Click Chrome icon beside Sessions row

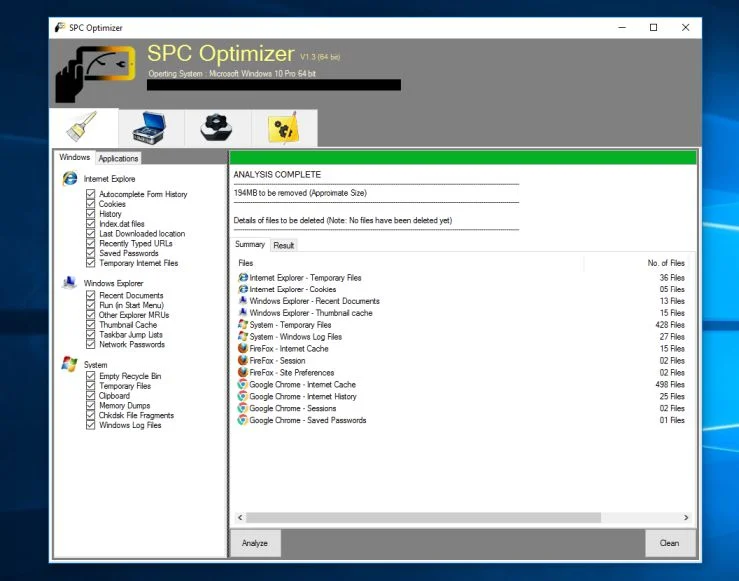tap(243, 408)
